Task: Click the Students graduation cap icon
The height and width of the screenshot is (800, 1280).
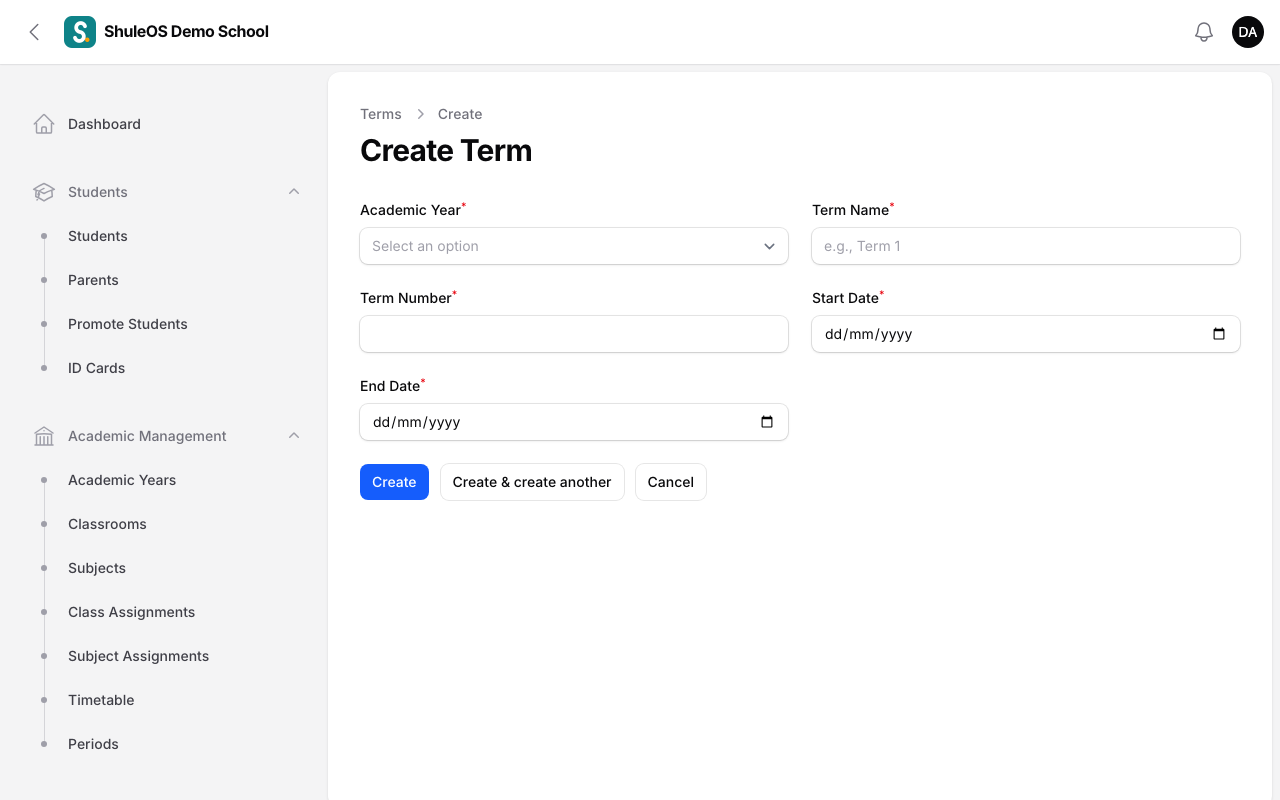Action: coord(44,192)
